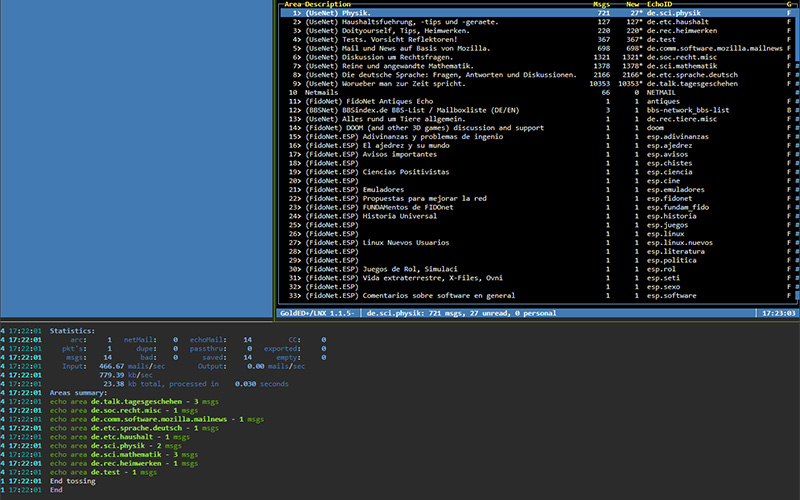
Task: Select the 'Tests. Vorsicht Reflektoren!' area row
Action: 538,39
